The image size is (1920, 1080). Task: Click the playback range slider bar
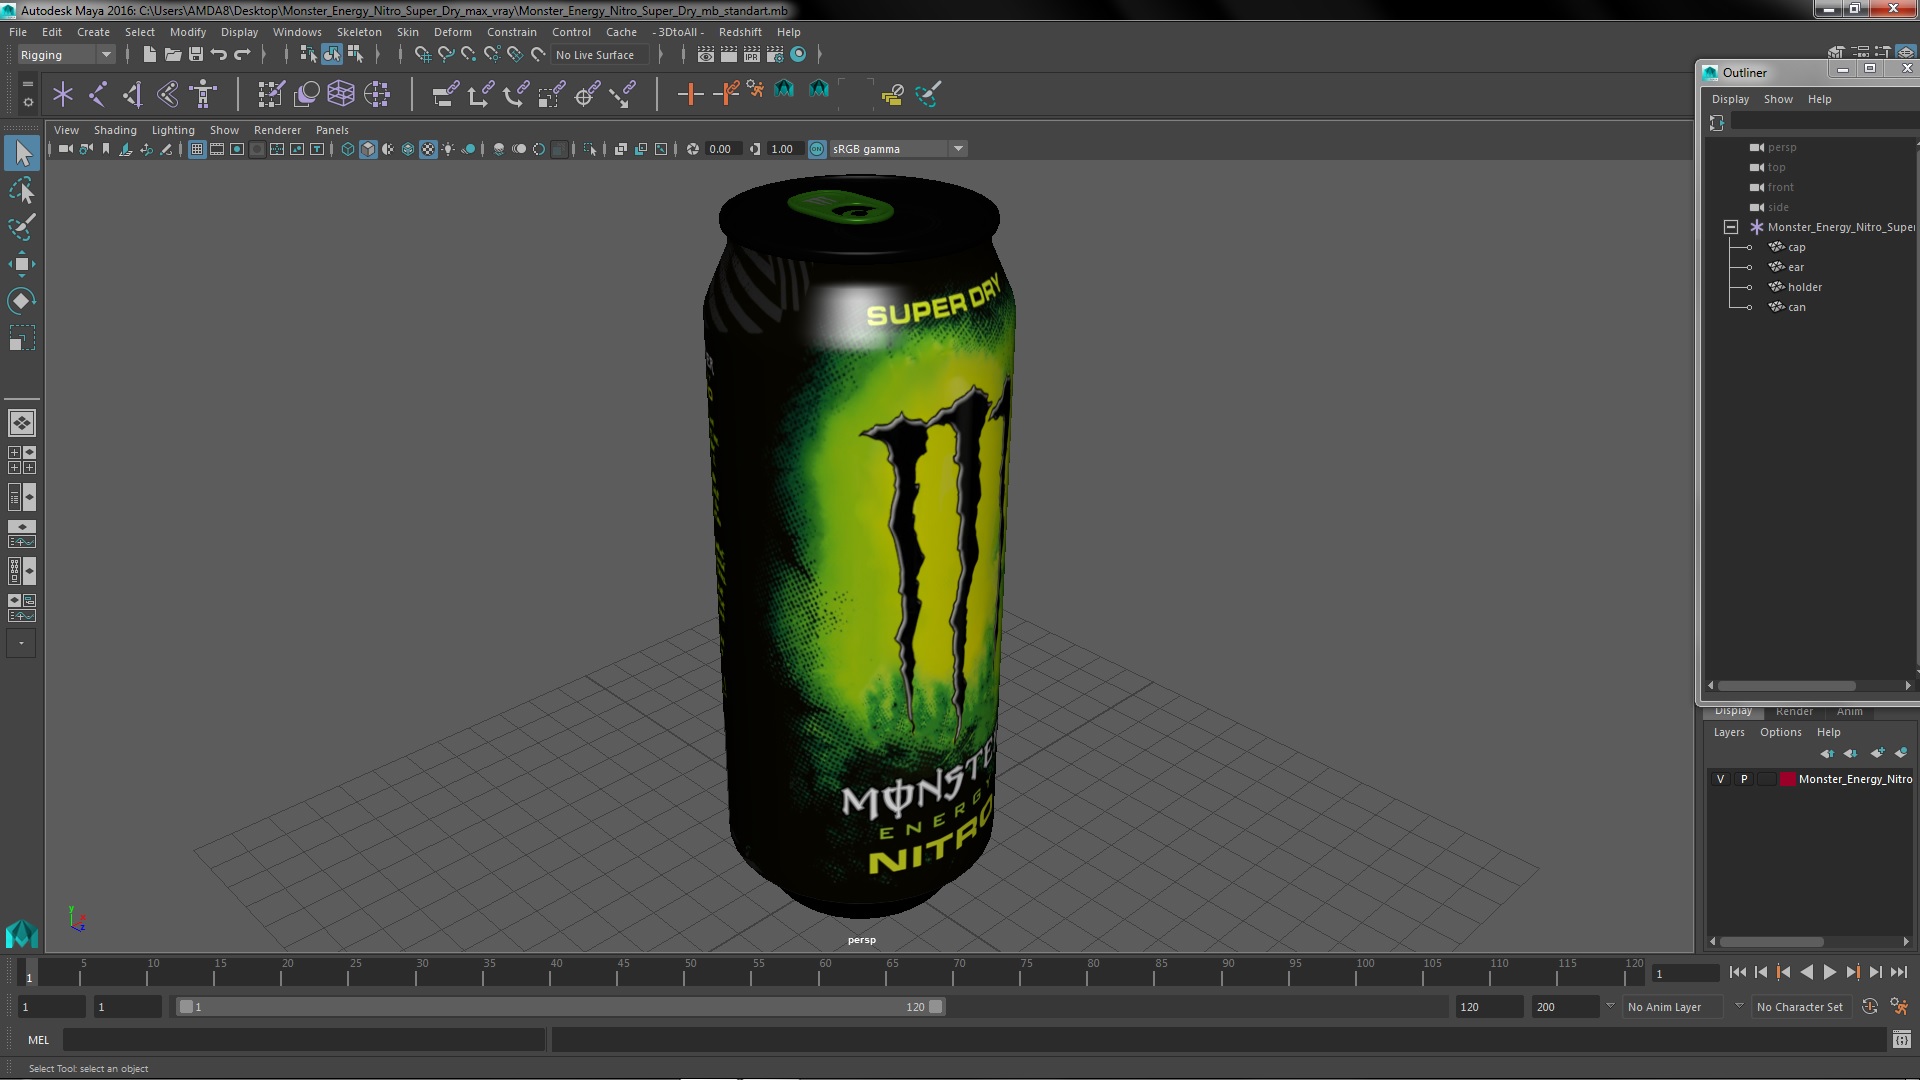tap(560, 1007)
